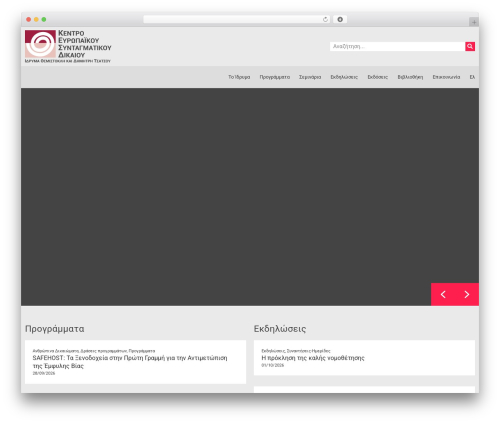Click the red search magnifier button

pos(470,46)
